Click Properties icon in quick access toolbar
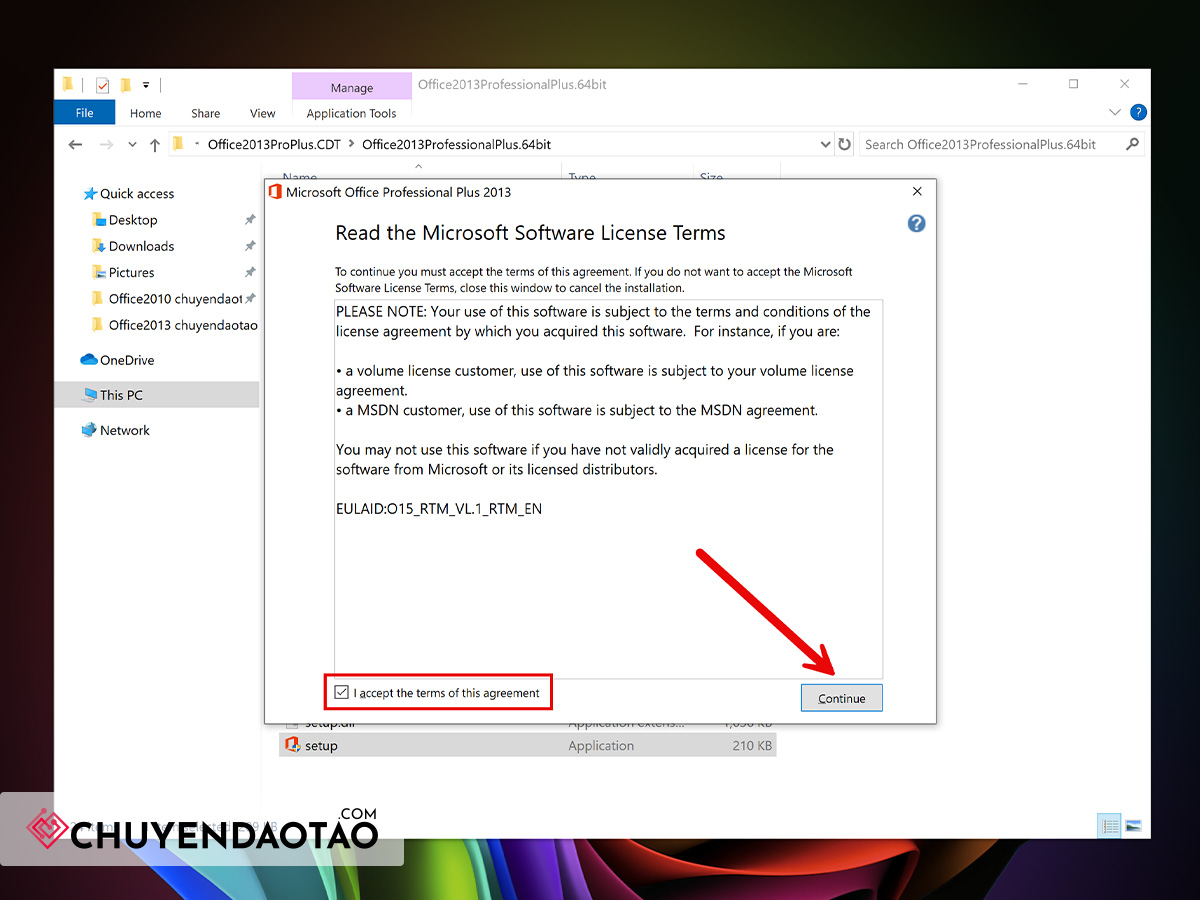This screenshot has width=1200, height=900. pos(102,85)
